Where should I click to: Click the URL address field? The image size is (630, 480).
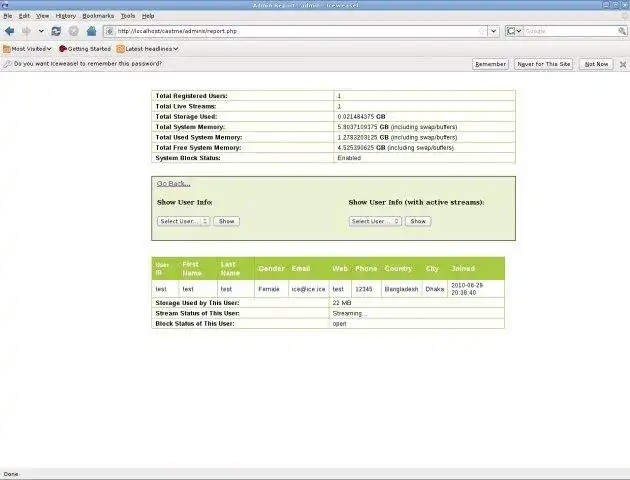[297, 31]
